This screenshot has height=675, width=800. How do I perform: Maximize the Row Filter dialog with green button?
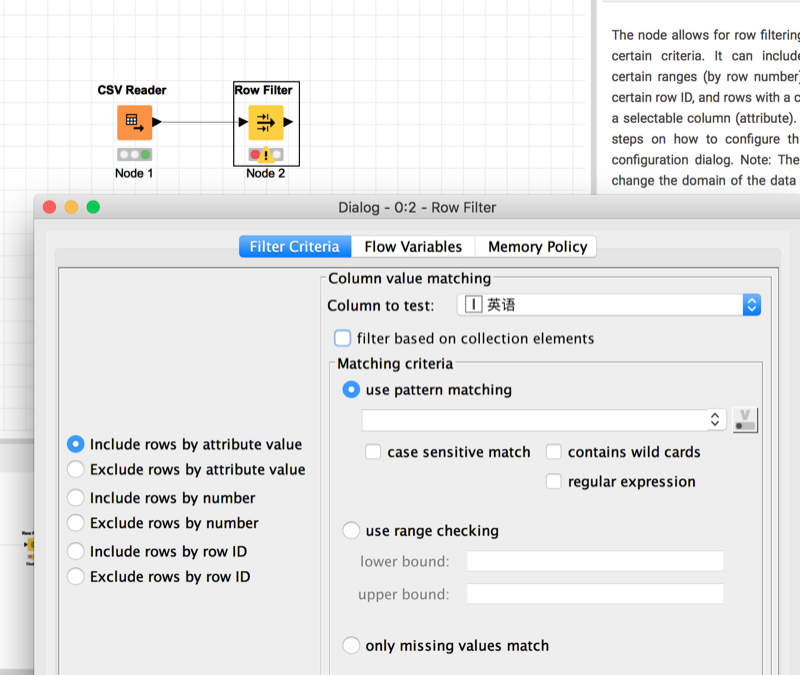click(x=93, y=207)
